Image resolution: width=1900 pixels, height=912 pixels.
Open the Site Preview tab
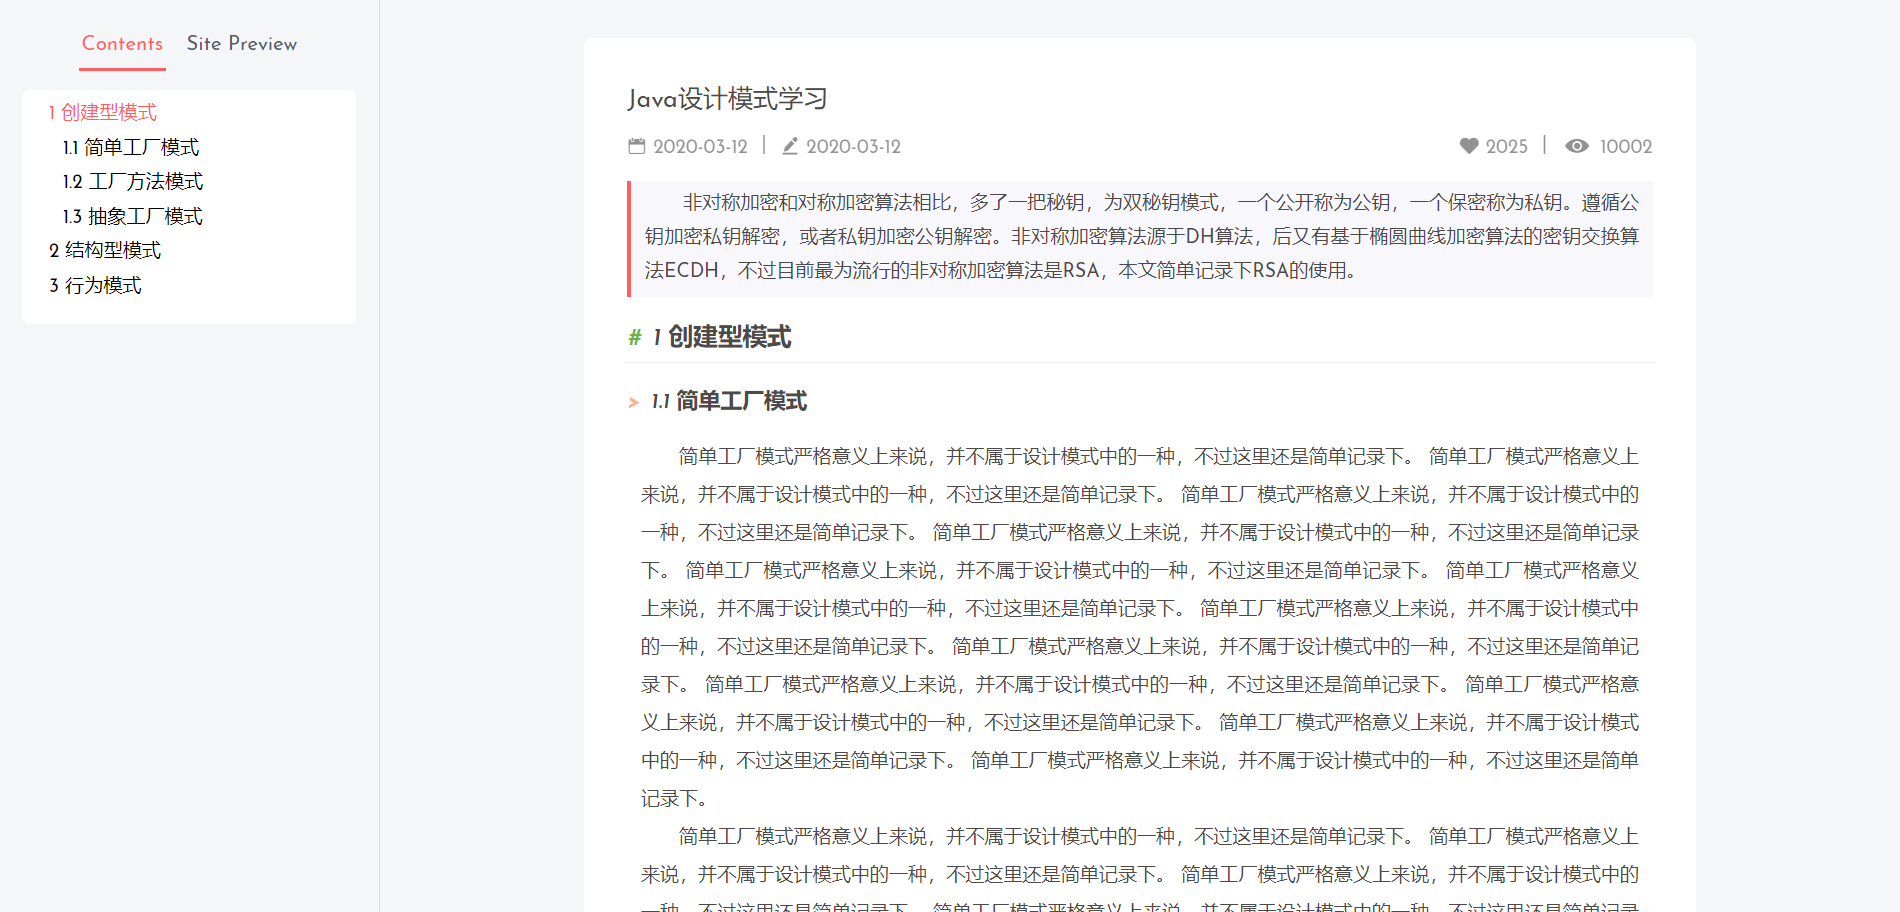[x=242, y=44]
